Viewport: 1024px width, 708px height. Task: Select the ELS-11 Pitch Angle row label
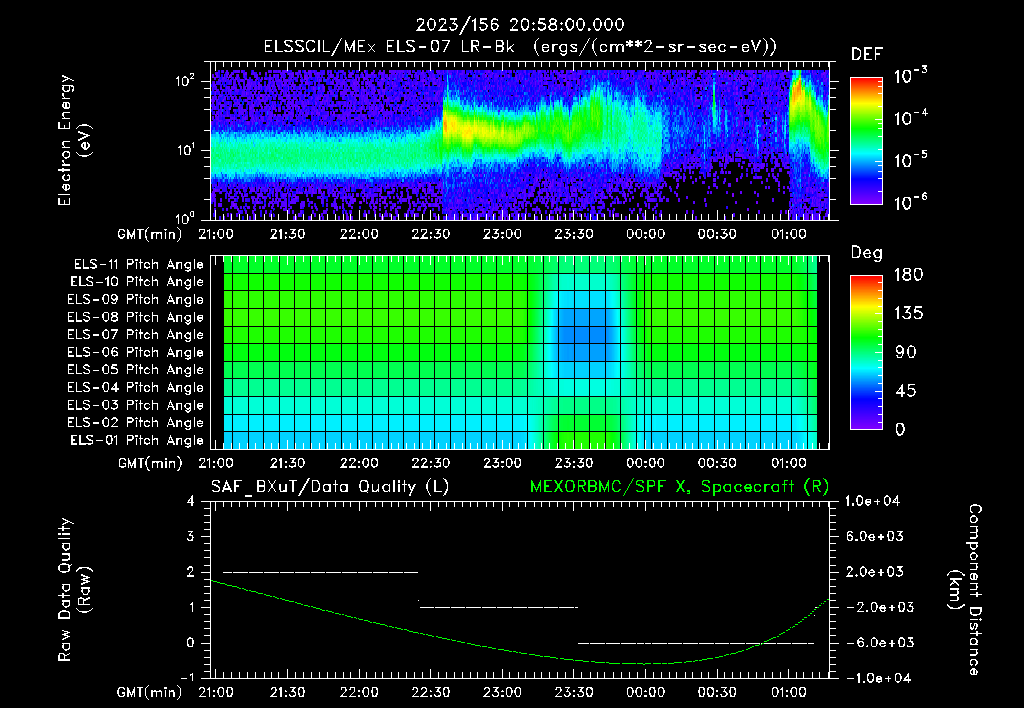click(138, 265)
